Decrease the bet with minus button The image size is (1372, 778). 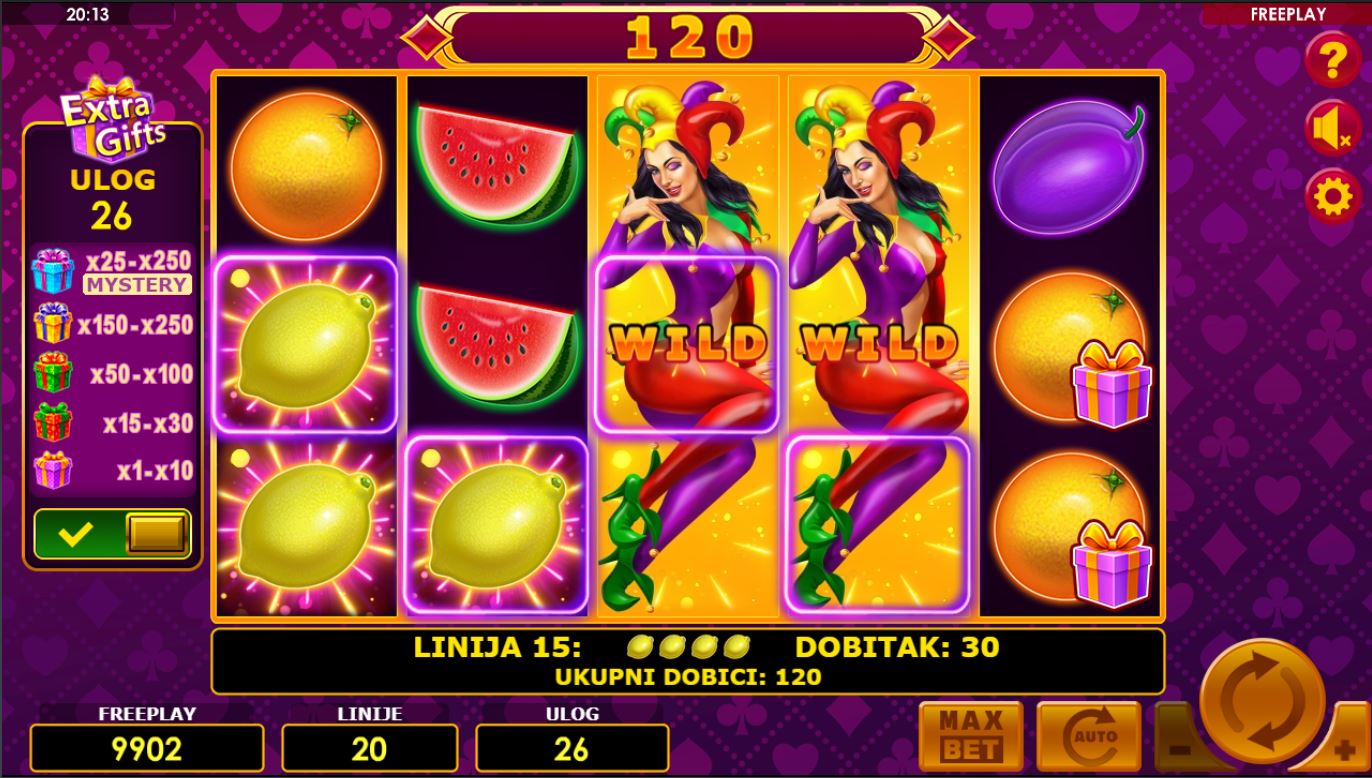coord(1178,738)
